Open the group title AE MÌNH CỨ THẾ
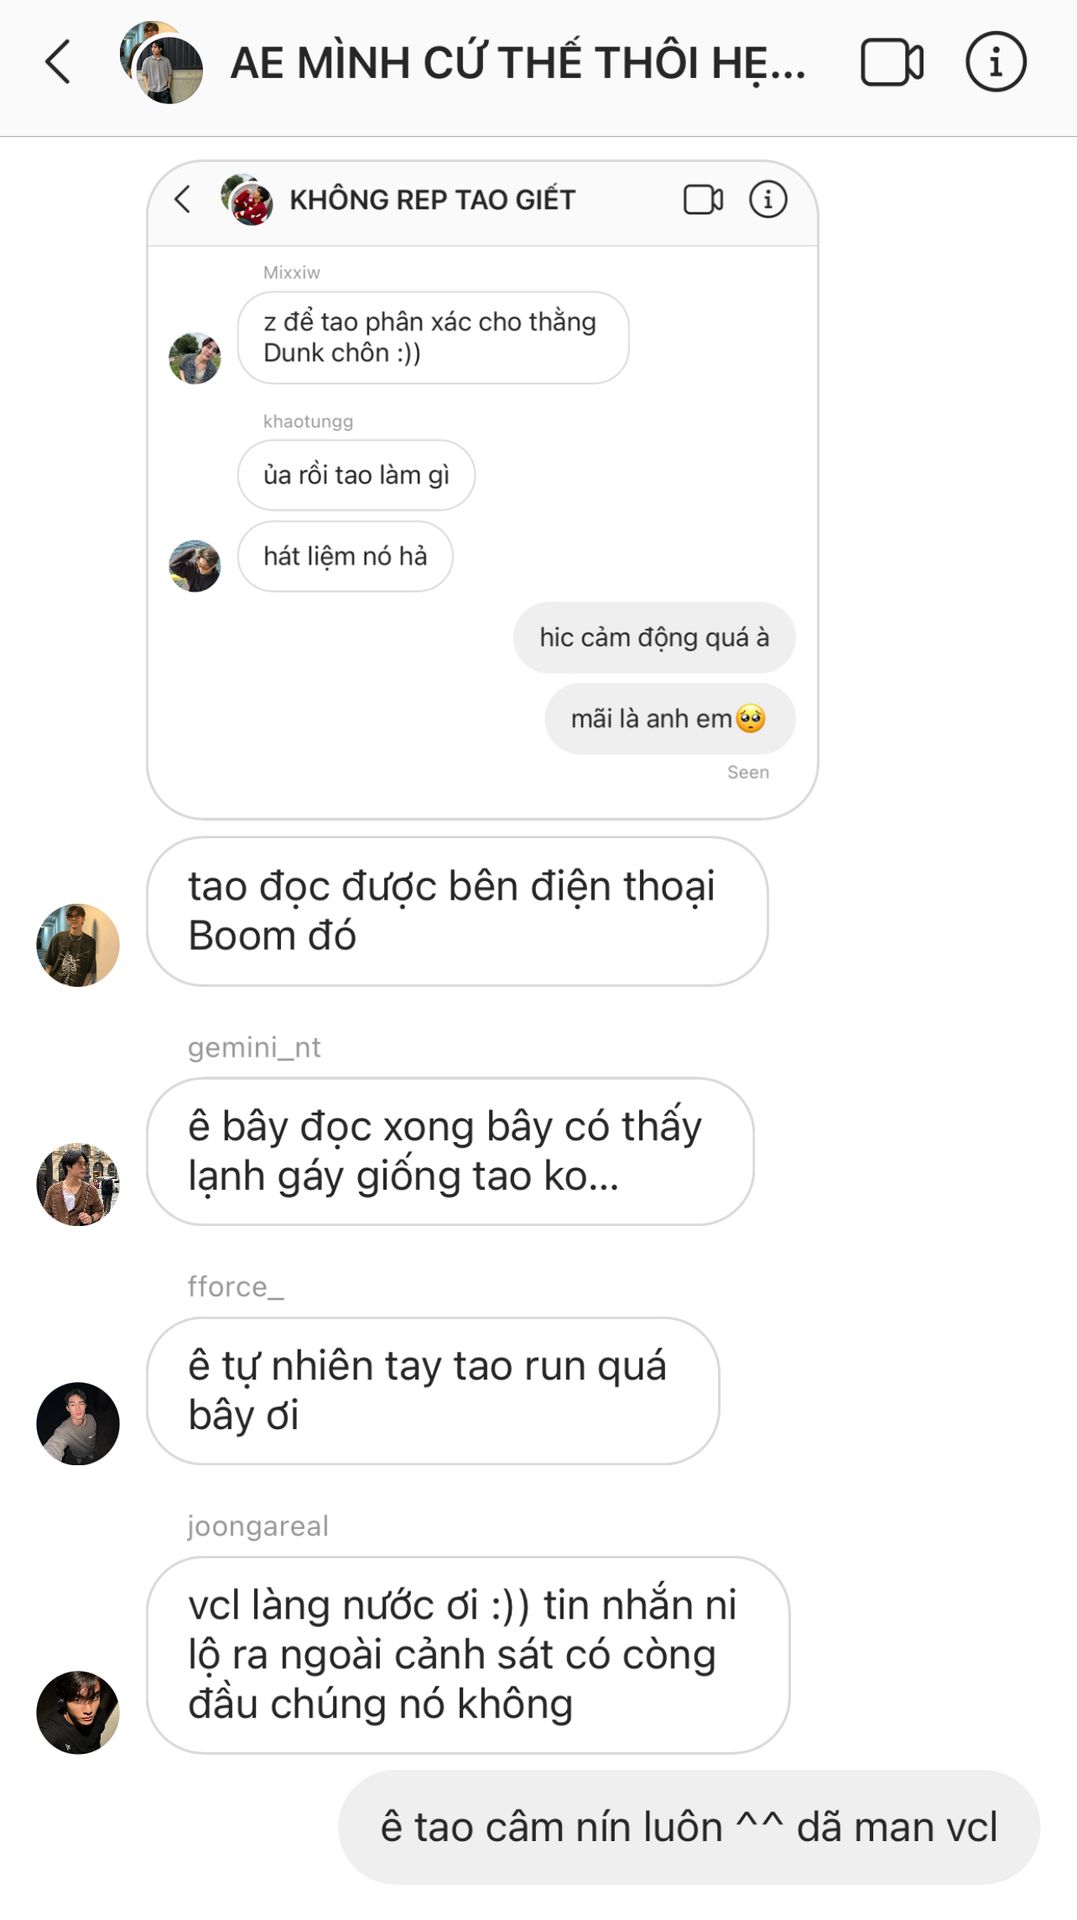Viewport: 1077px width, 1920px height. (518, 63)
